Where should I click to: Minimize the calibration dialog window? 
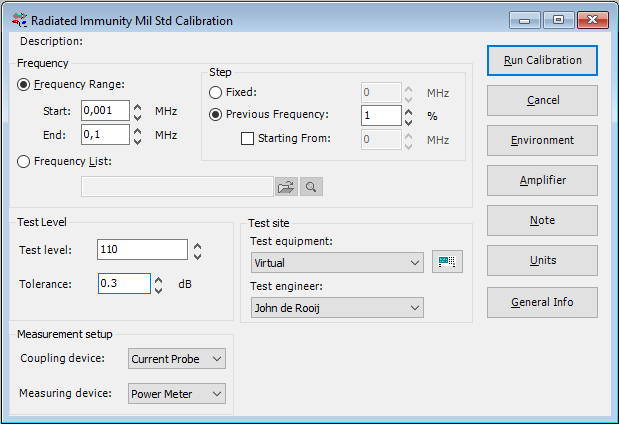coord(525,20)
